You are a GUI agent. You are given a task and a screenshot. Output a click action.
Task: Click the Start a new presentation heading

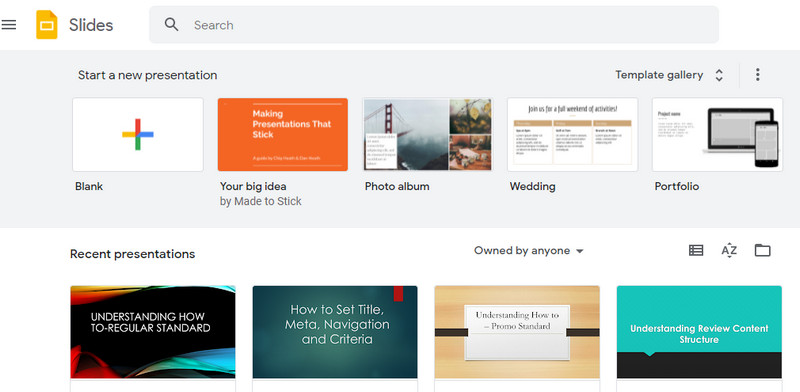tap(147, 75)
